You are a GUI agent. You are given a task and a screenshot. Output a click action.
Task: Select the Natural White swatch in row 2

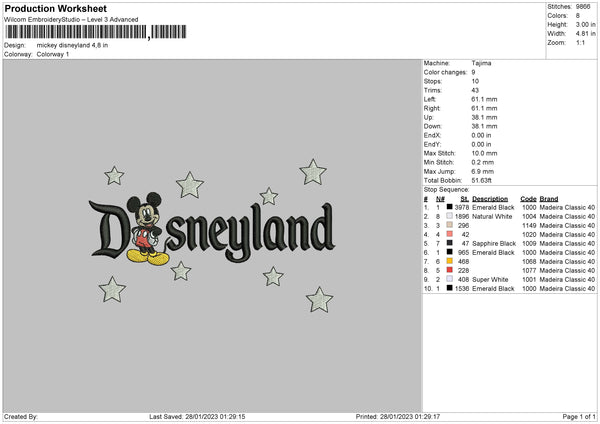click(x=450, y=216)
